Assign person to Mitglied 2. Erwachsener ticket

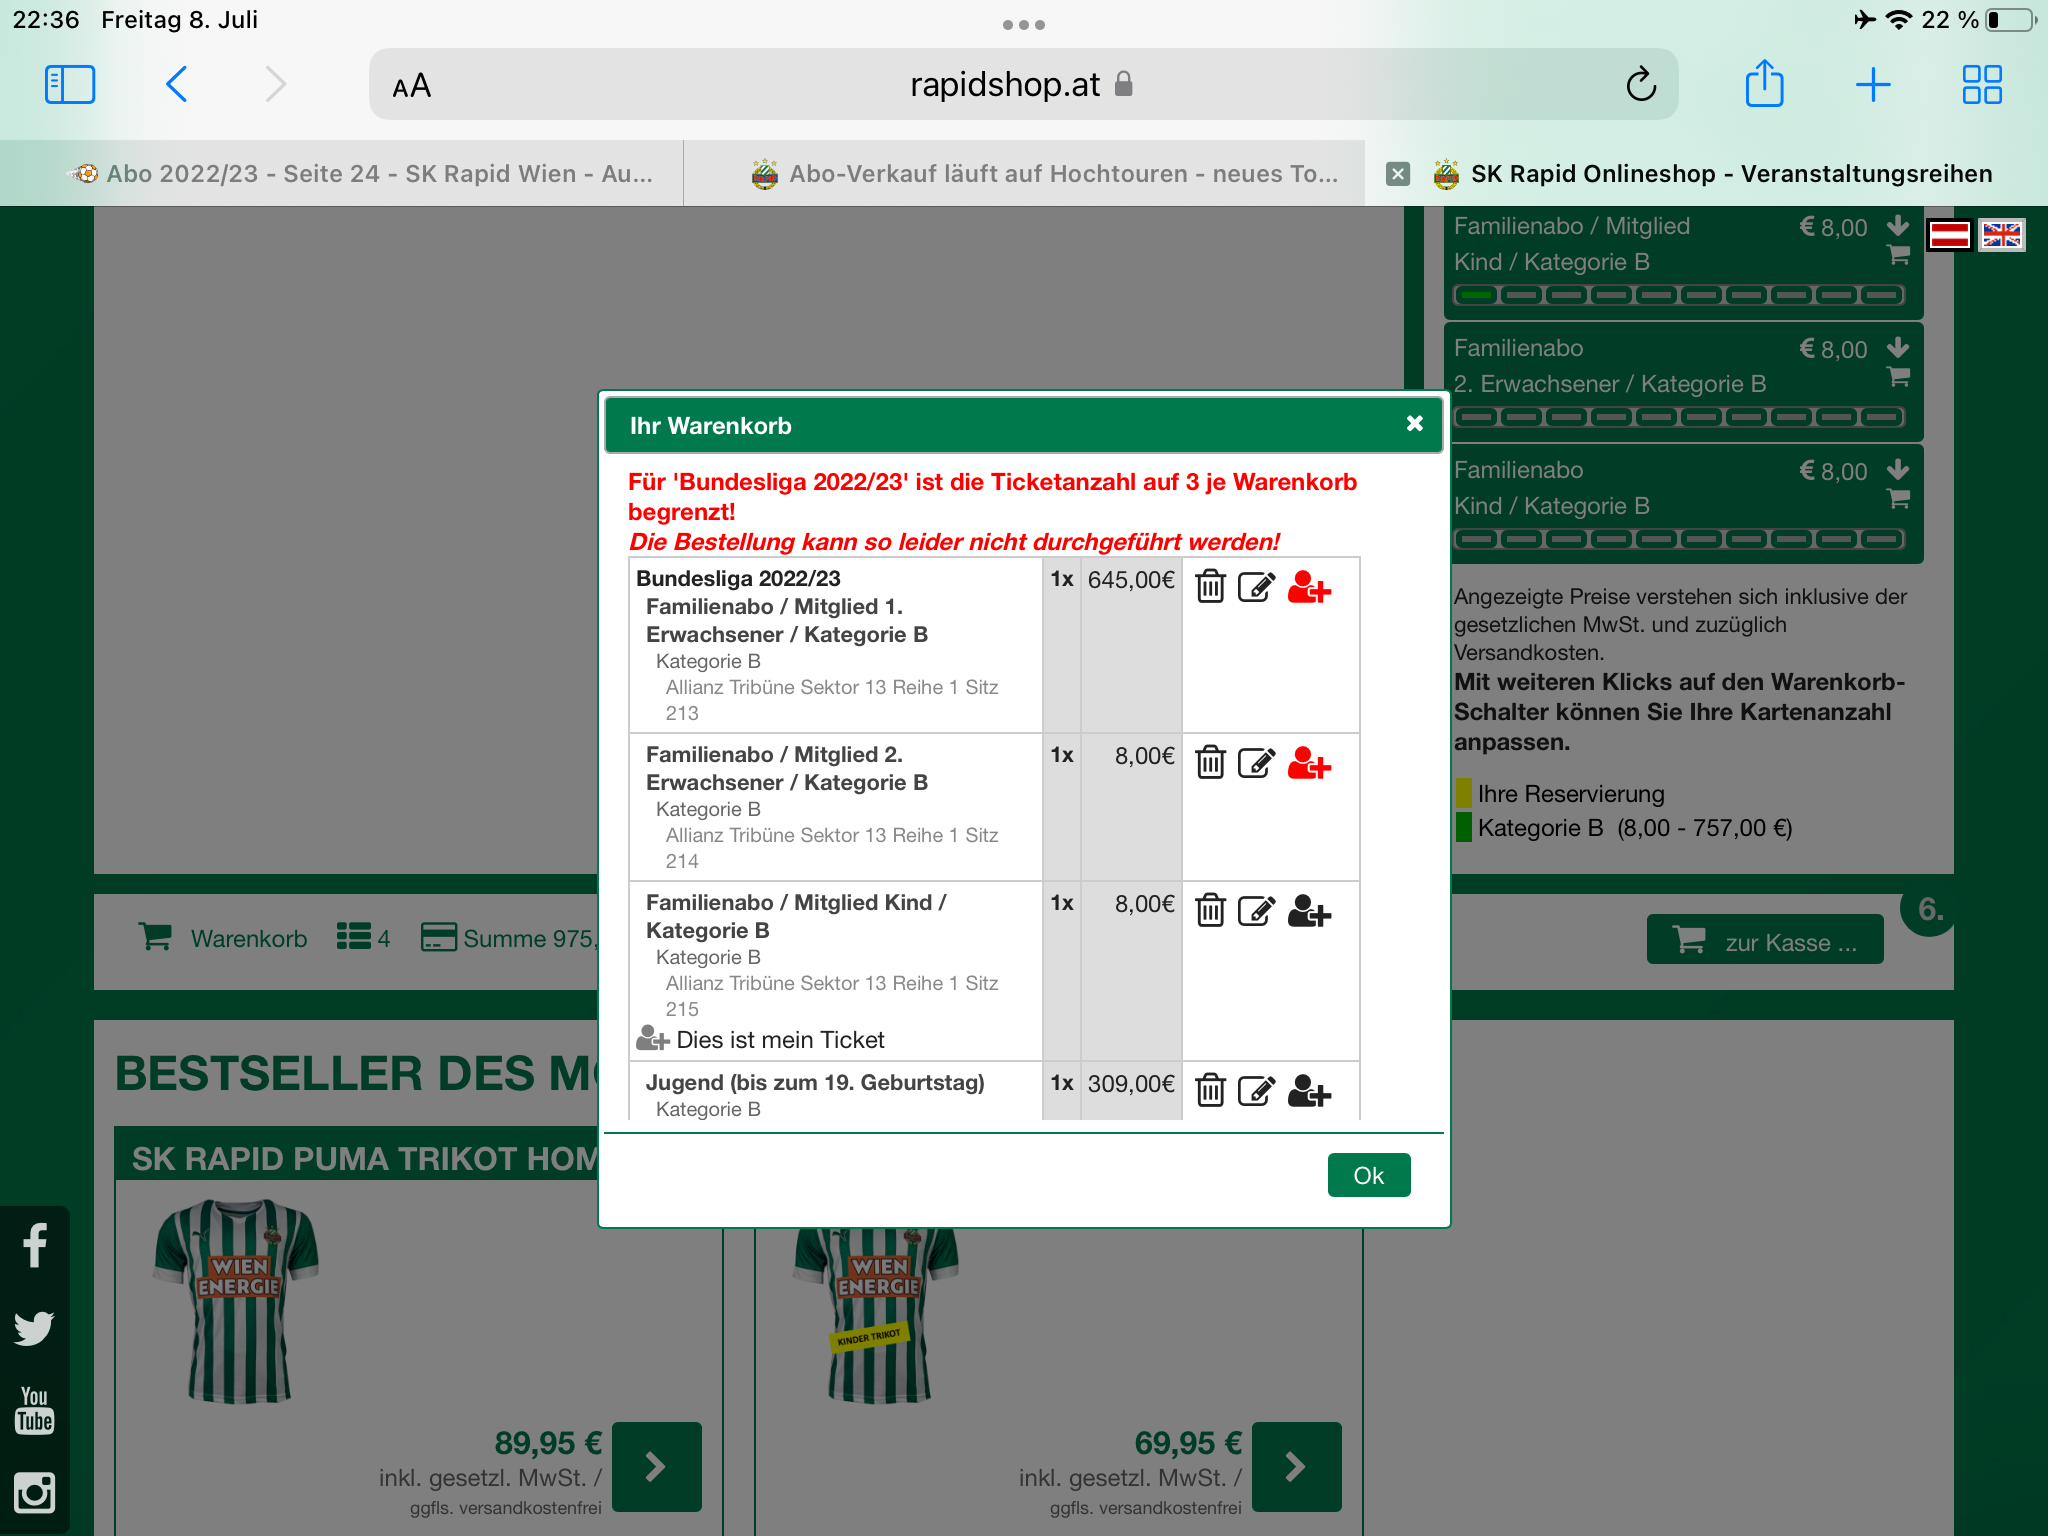[1309, 763]
